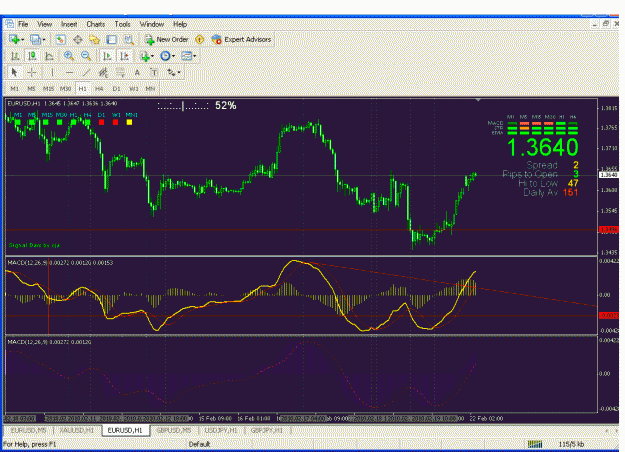Click the 'Signal Bars by cja' label
Viewport: 625px width, 452px height.
(34, 245)
